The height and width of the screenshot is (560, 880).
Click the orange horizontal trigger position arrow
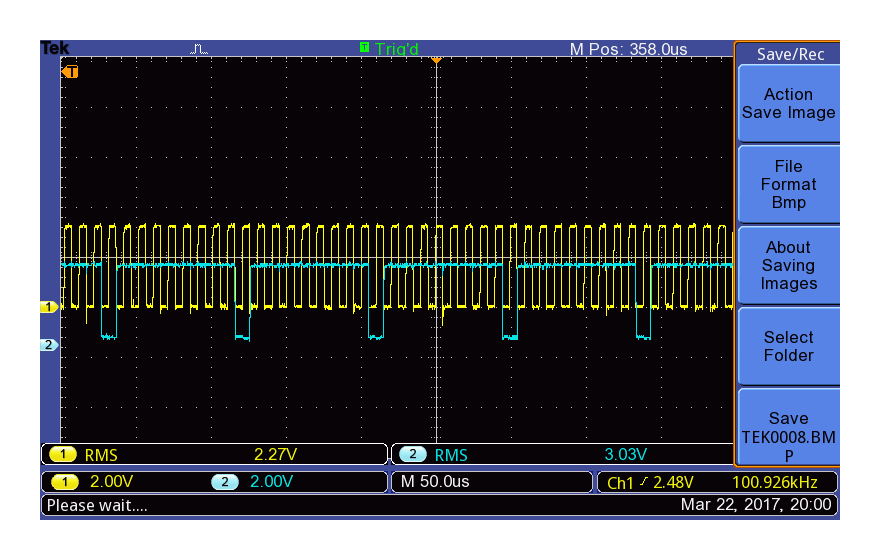point(436,59)
